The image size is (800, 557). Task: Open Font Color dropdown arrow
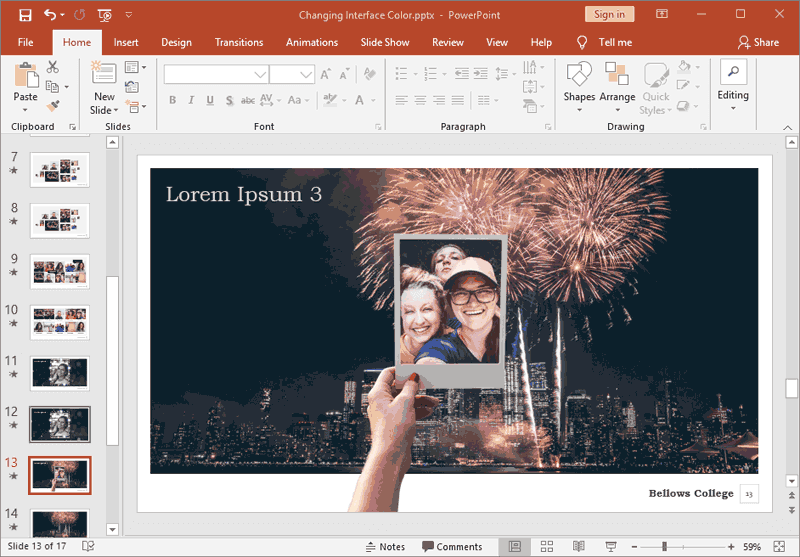pyautogui.click(x=373, y=100)
